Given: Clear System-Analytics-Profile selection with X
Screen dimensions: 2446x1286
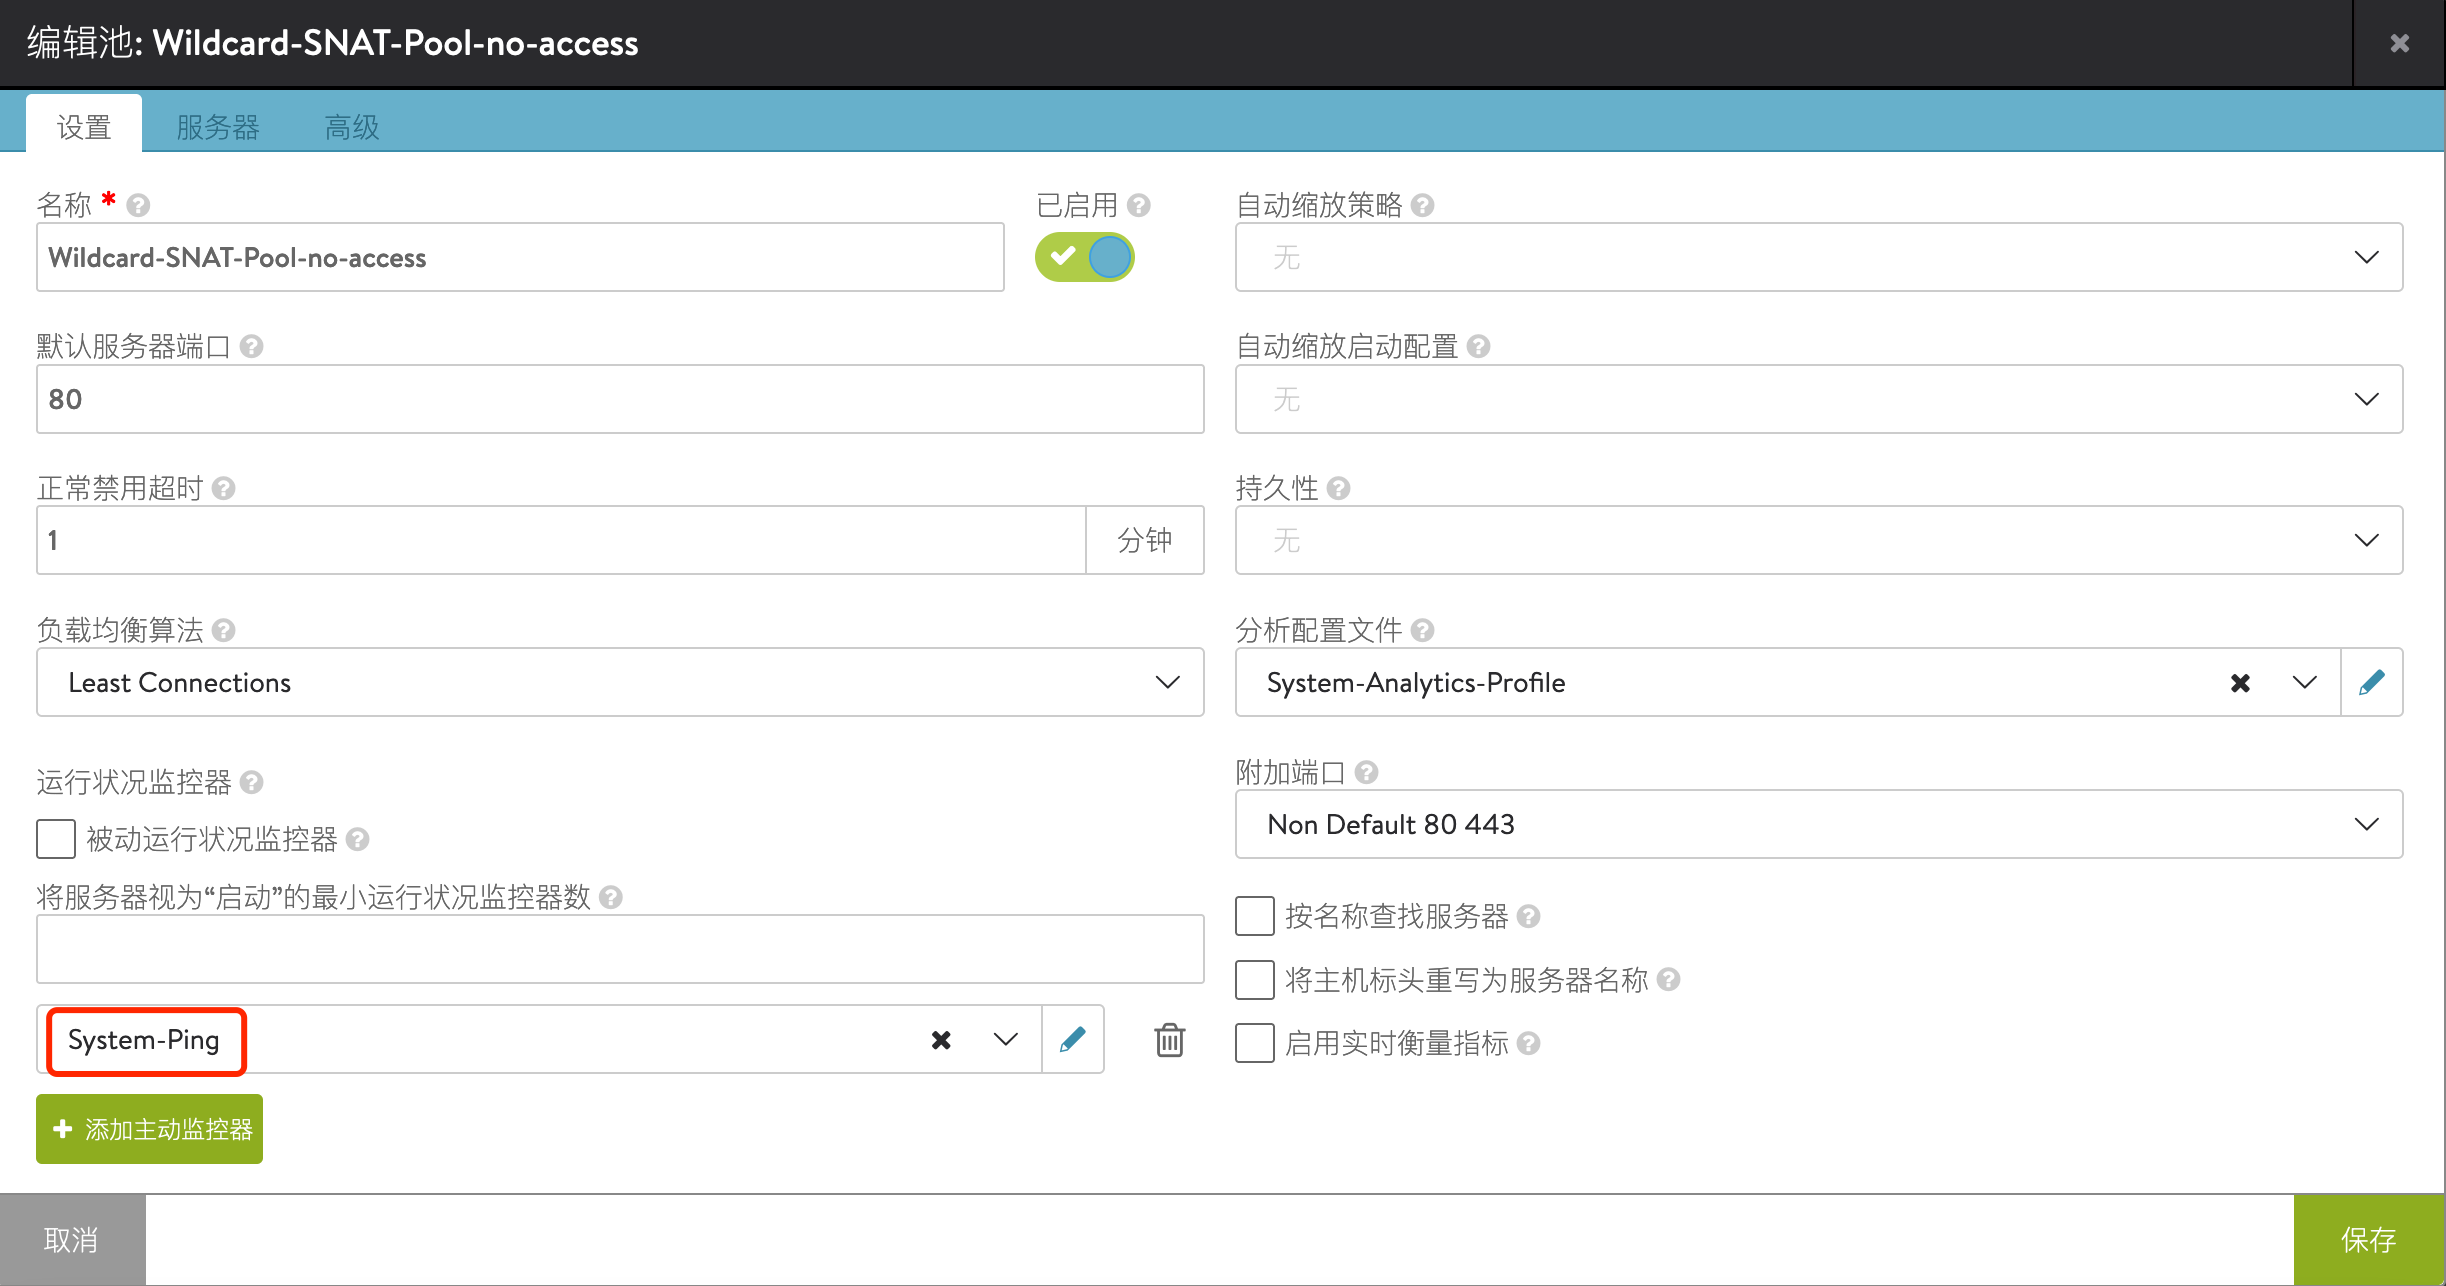Looking at the screenshot, I should coord(2240,683).
